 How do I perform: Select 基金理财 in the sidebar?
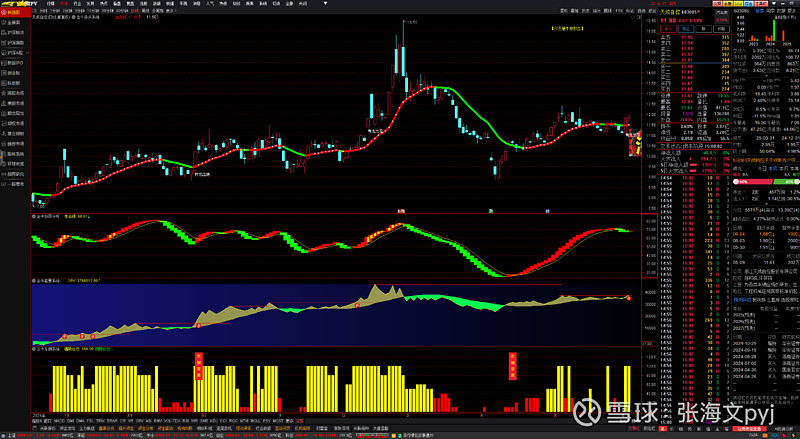pyautogui.click(x=15, y=135)
